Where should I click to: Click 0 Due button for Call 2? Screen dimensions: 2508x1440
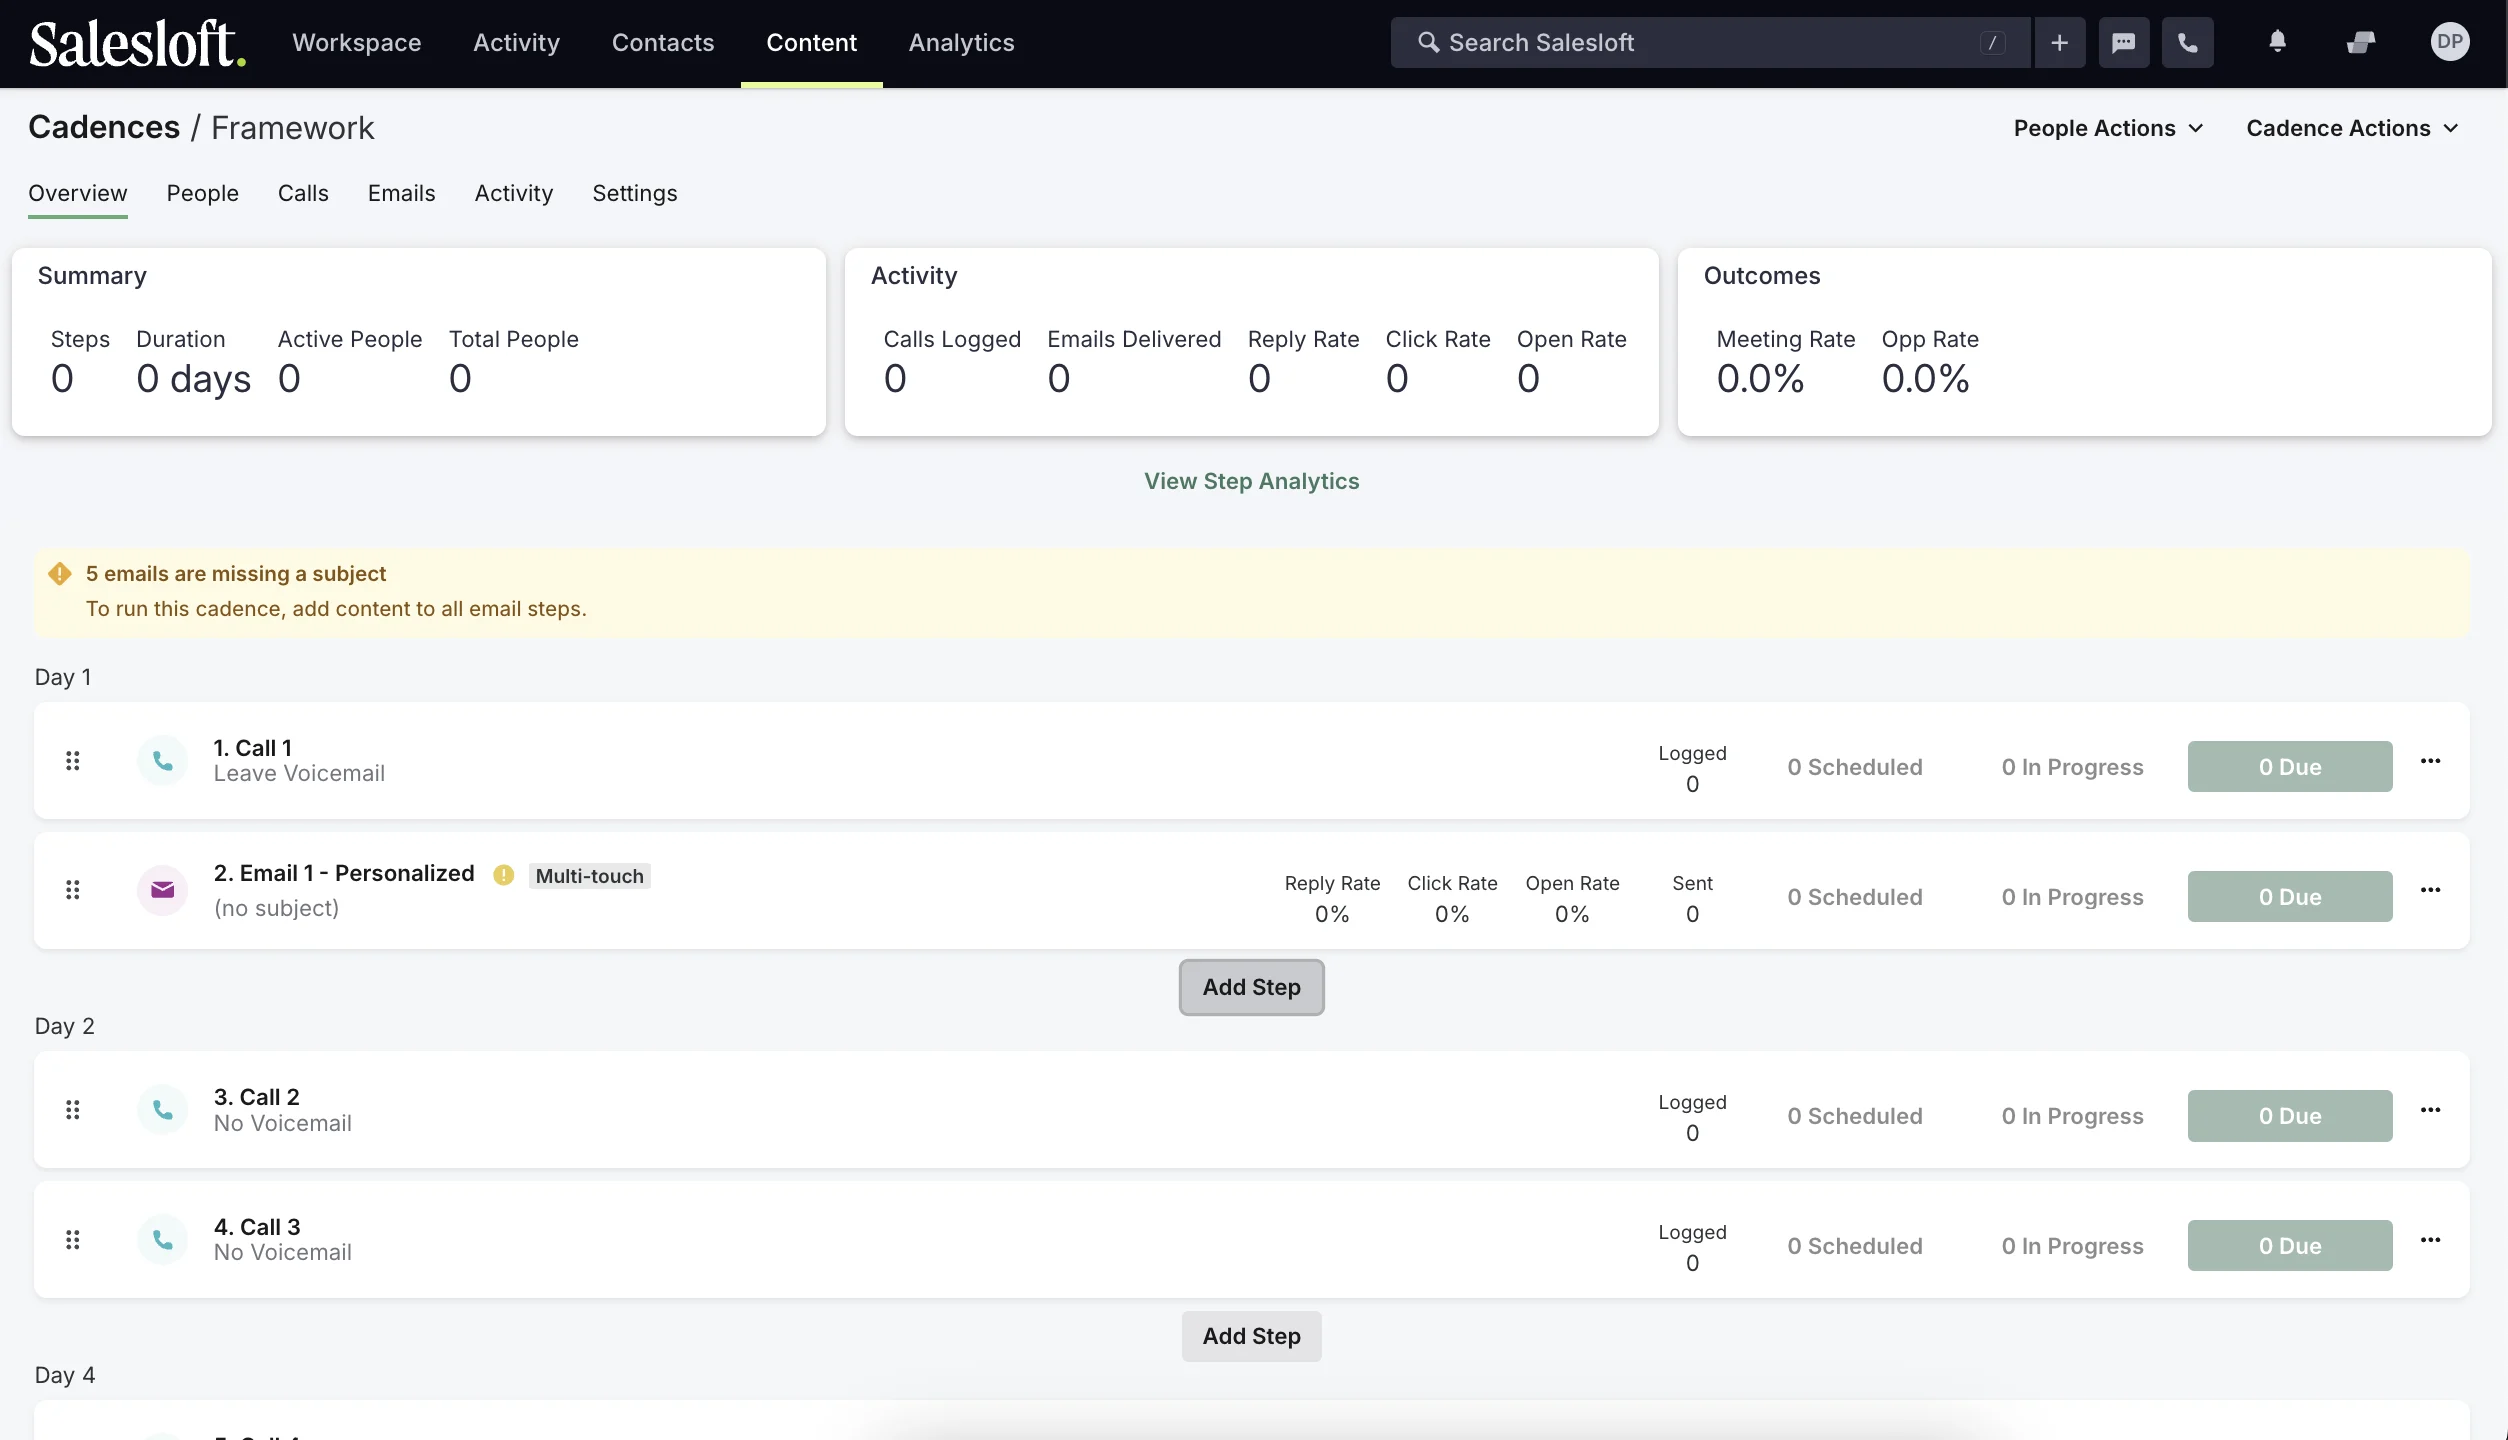(x=2289, y=1116)
